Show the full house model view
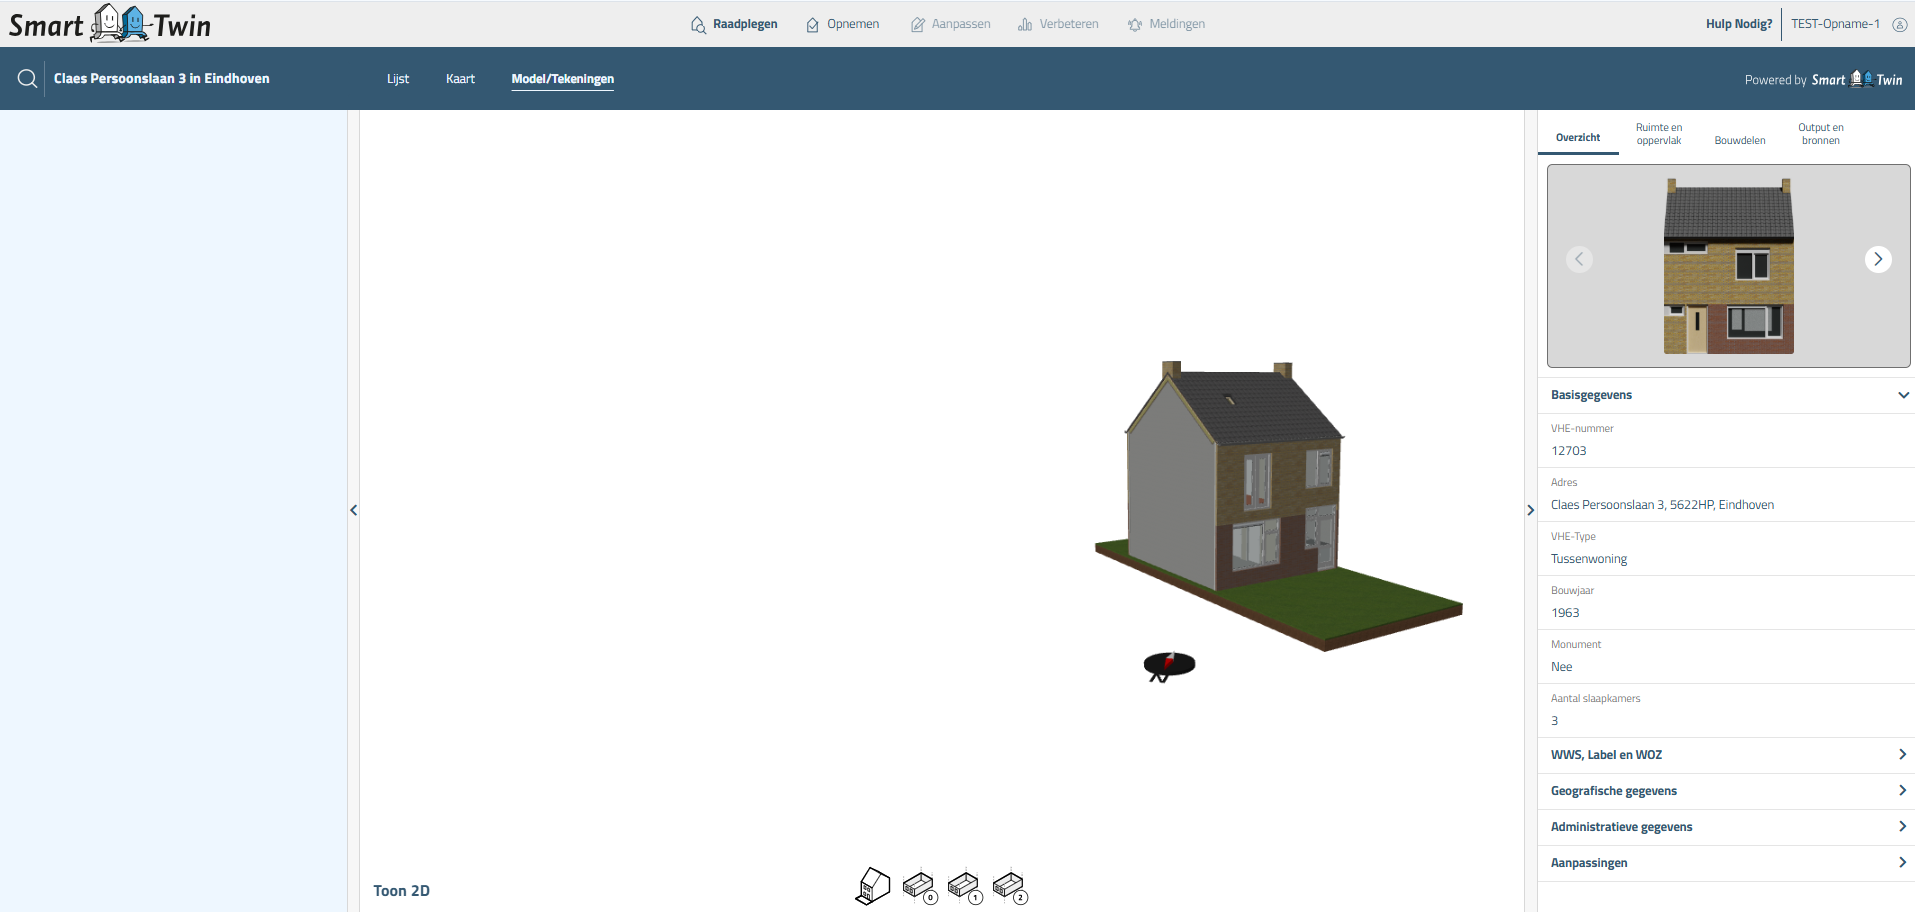 pyautogui.click(x=873, y=886)
